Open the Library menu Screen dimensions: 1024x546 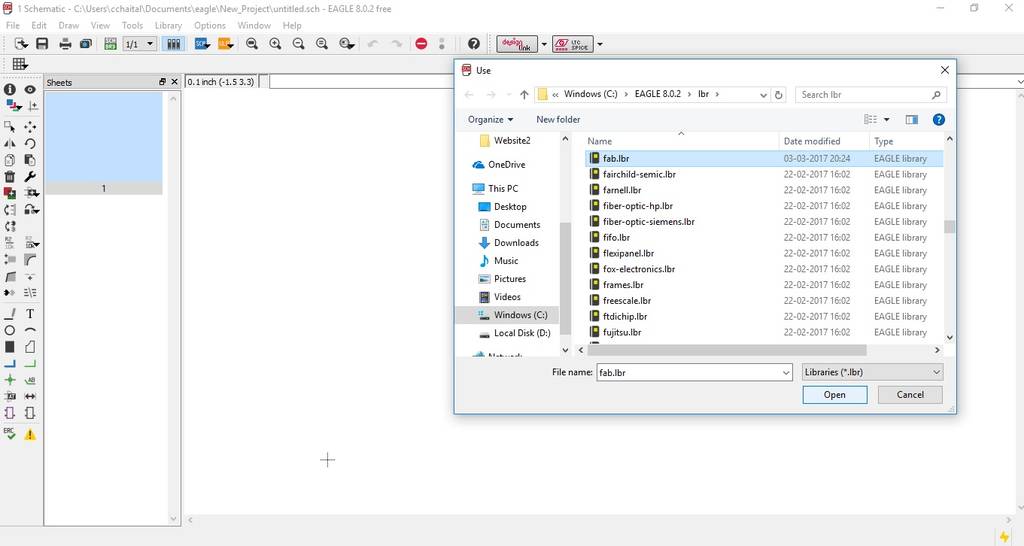[x=168, y=25]
